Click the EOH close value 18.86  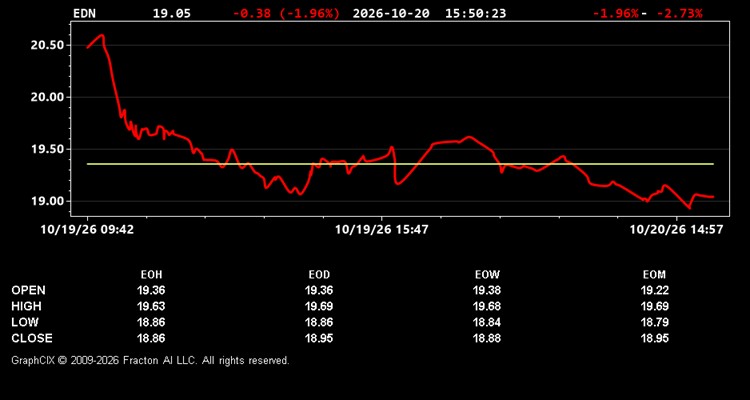[x=151, y=338]
